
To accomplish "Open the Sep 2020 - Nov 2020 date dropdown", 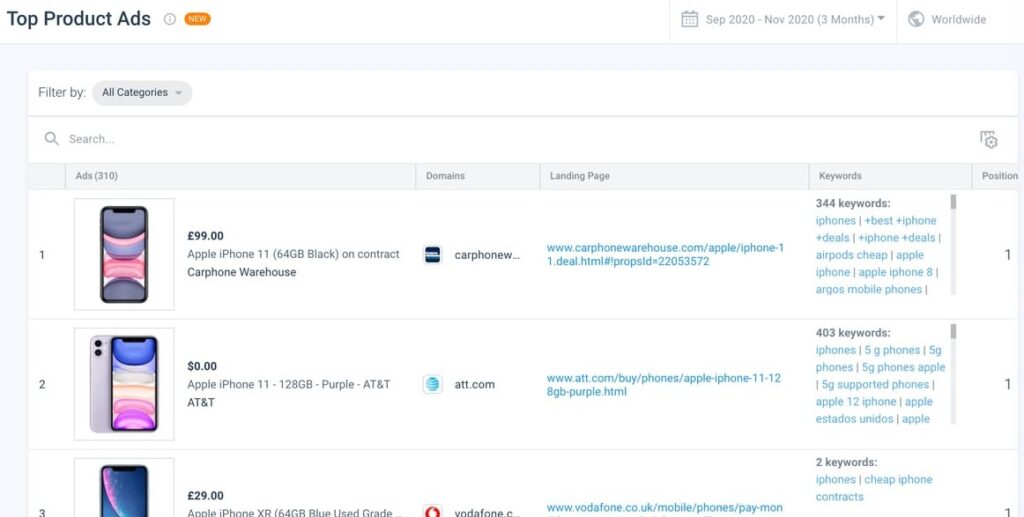I will point(795,20).
